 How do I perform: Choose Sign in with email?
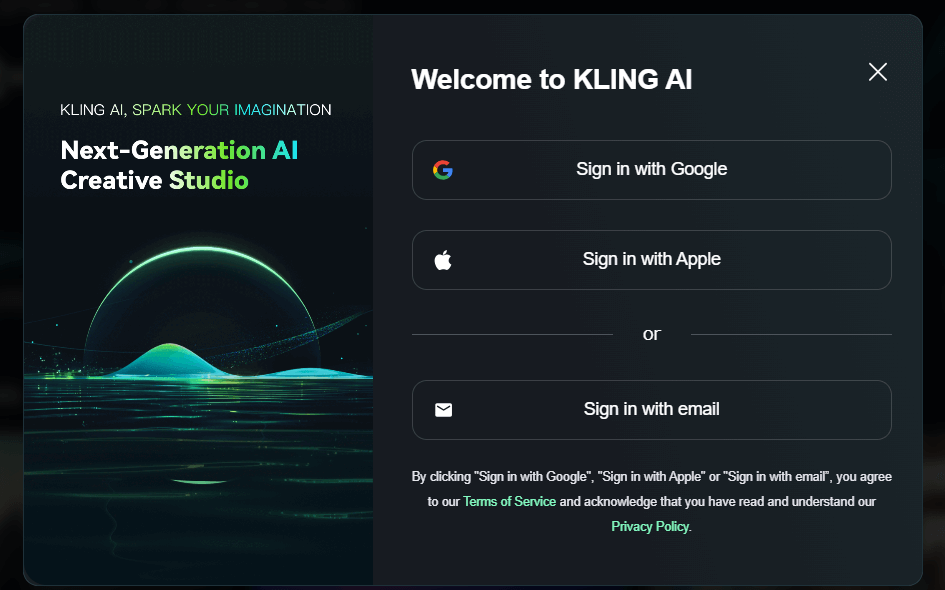[651, 410]
